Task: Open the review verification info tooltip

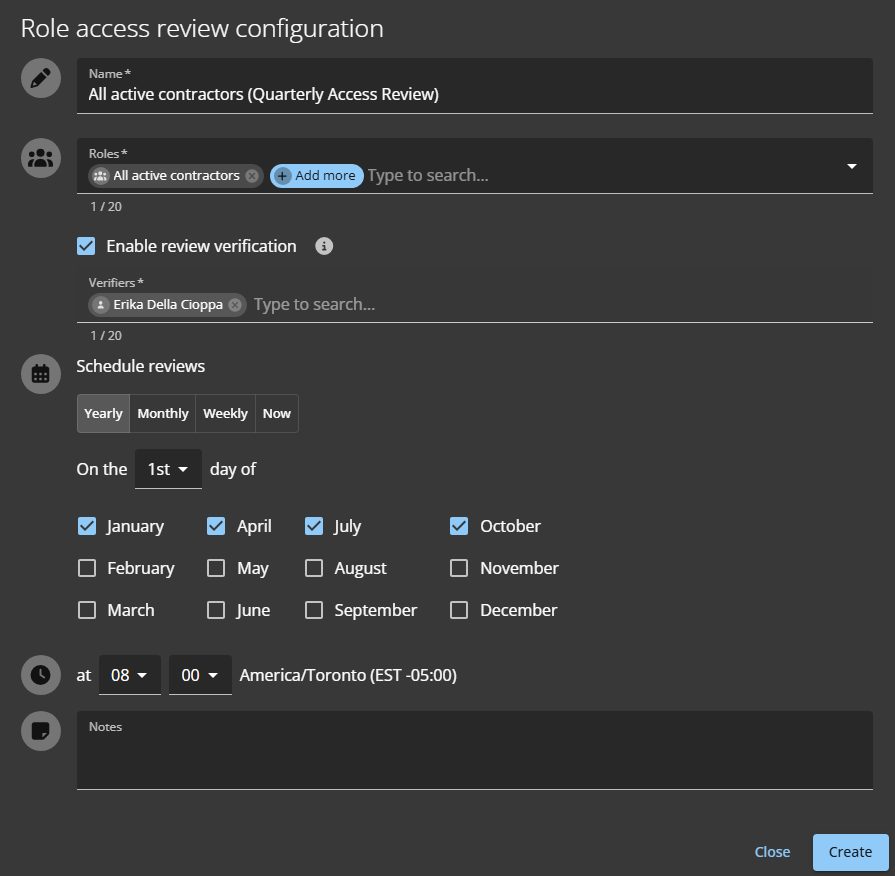Action: [x=323, y=246]
